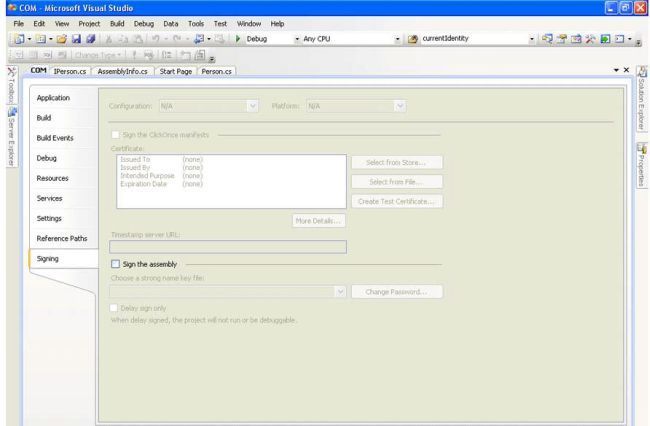Open the Object Browser toolbar icon
Screen dimensions: 650x426
(x=576, y=39)
